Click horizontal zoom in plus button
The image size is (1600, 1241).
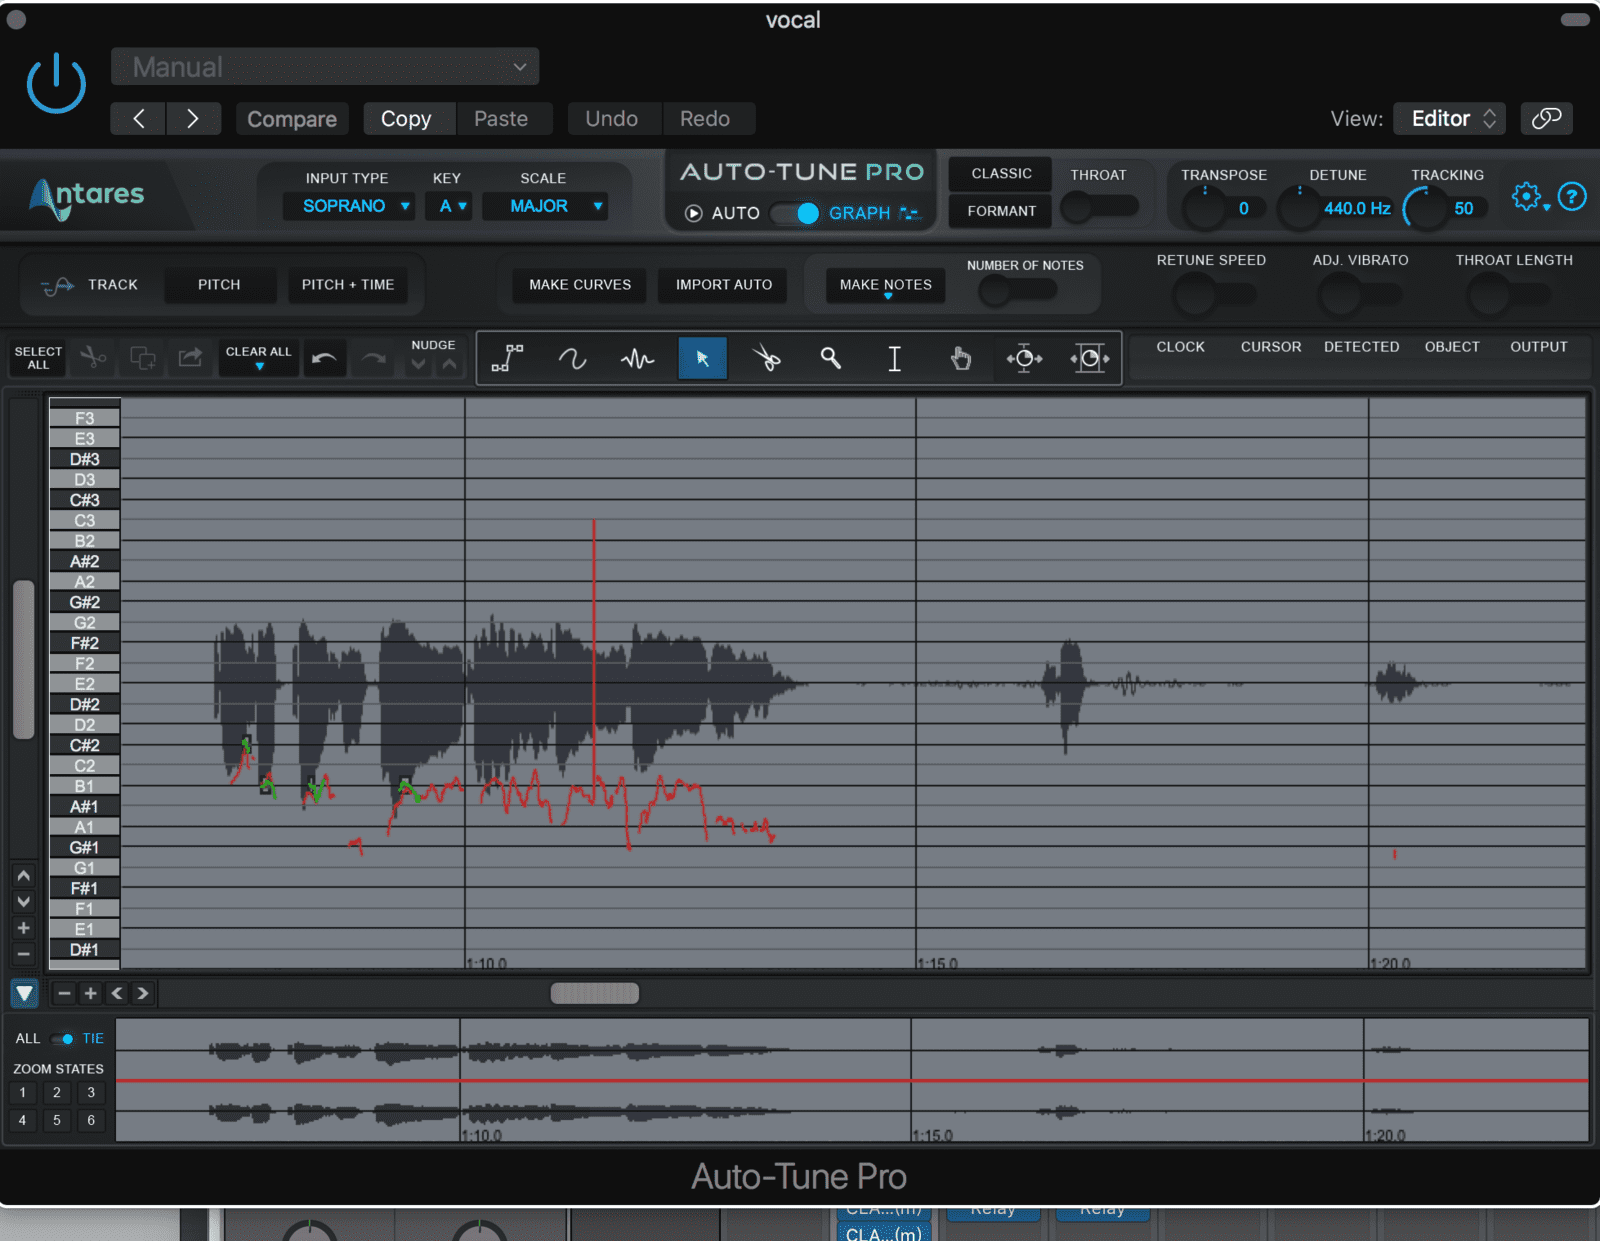click(x=91, y=993)
